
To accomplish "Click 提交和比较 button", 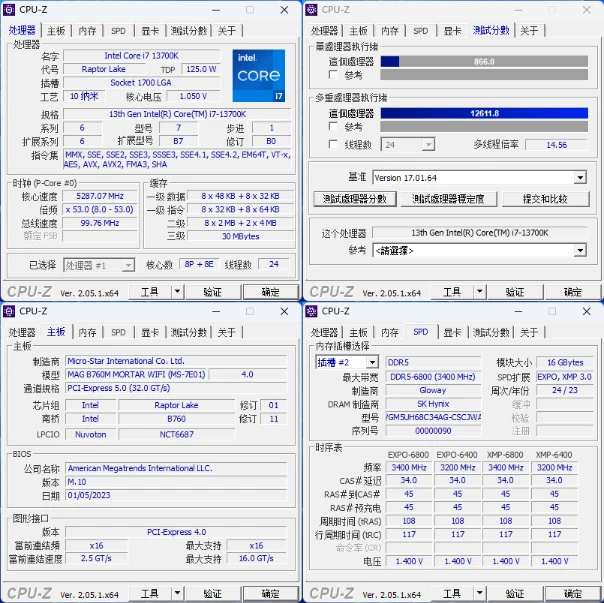I will tap(545, 199).
